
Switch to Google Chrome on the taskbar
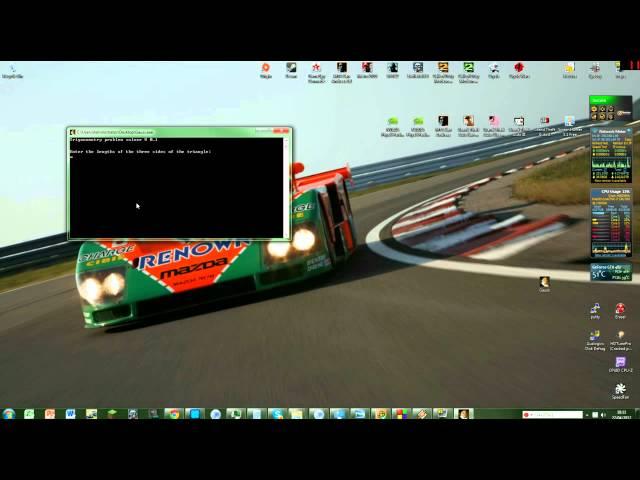174,414
